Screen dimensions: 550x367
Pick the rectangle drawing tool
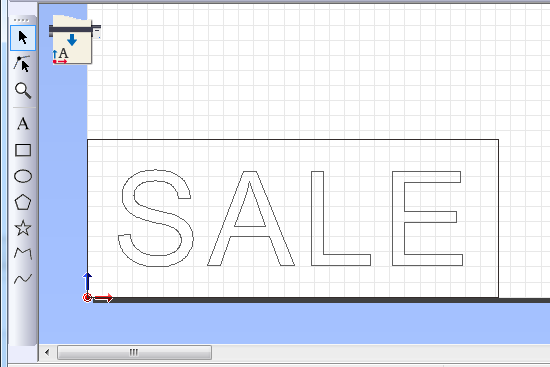pos(23,150)
